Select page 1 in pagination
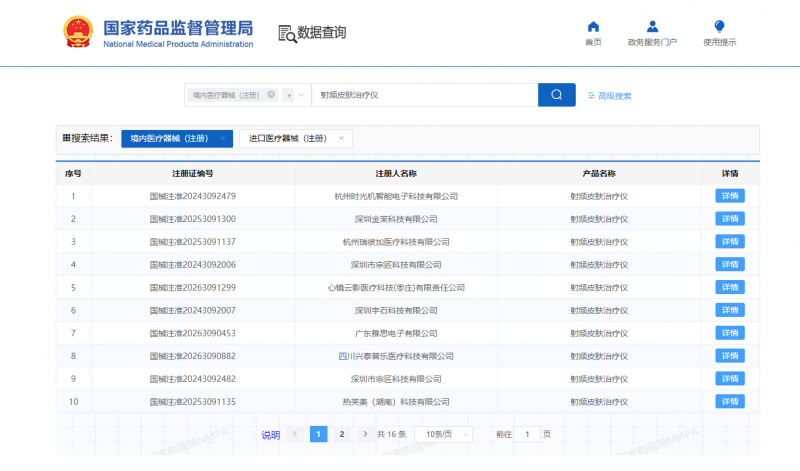The image size is (800, 471). pyautogui.click(x=318, y=434)
